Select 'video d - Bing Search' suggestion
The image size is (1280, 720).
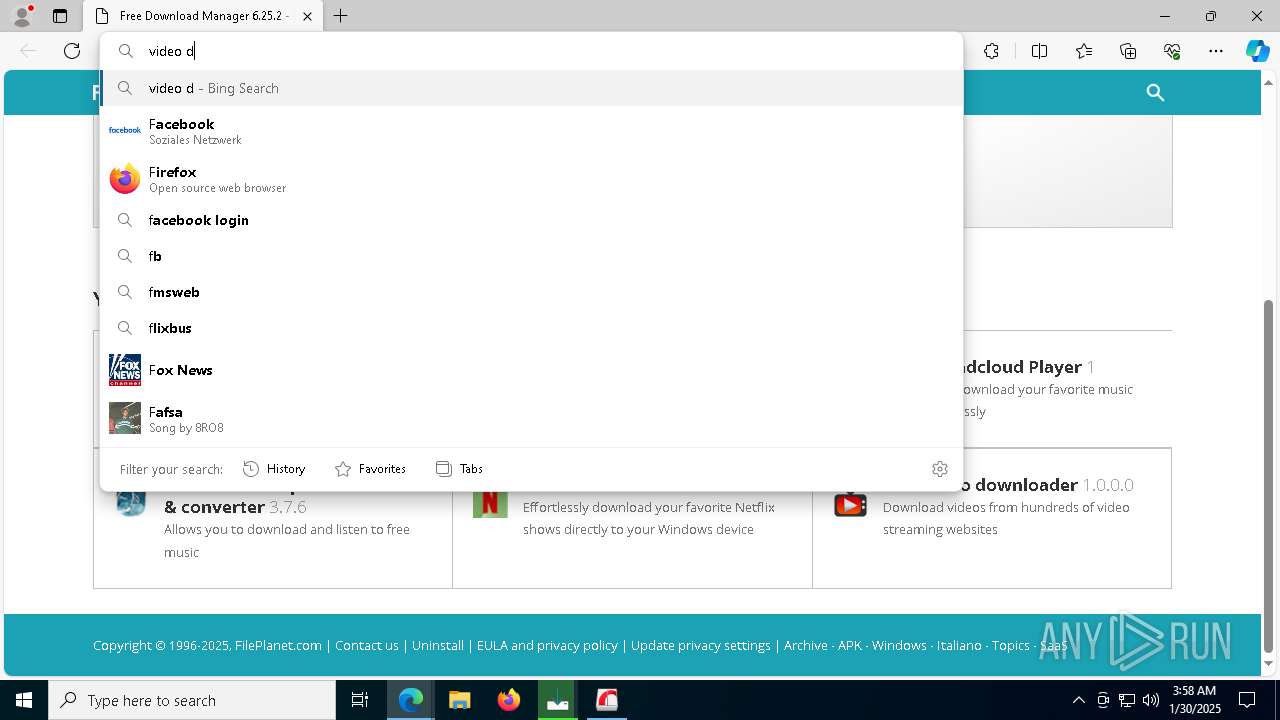[531, 88]
